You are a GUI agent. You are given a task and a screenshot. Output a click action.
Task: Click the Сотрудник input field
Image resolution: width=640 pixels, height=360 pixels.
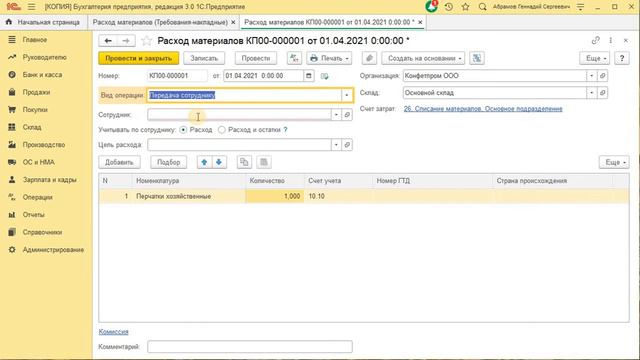pos(239,115)
